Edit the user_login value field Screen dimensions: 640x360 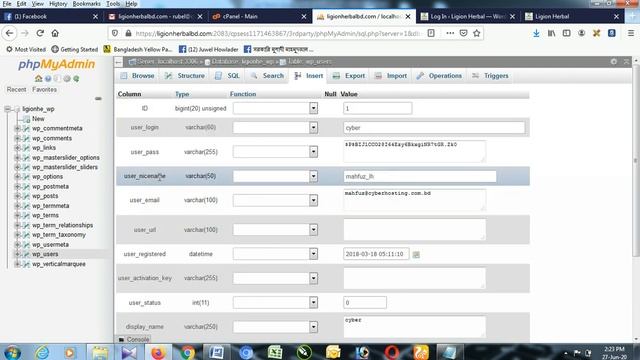click(434, 128)
